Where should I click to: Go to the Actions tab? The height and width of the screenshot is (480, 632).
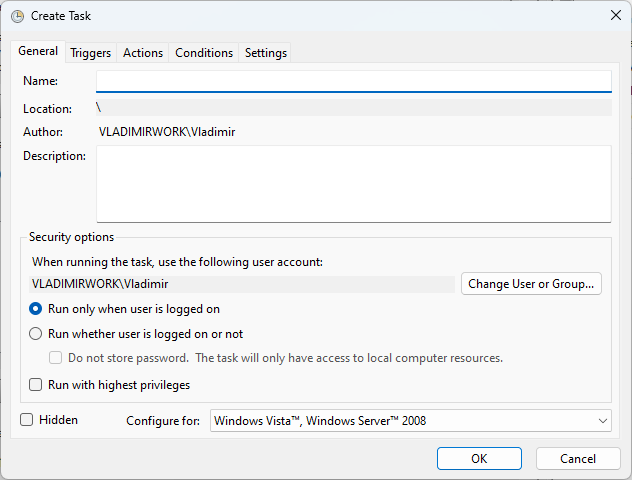(x=142, y=53)
